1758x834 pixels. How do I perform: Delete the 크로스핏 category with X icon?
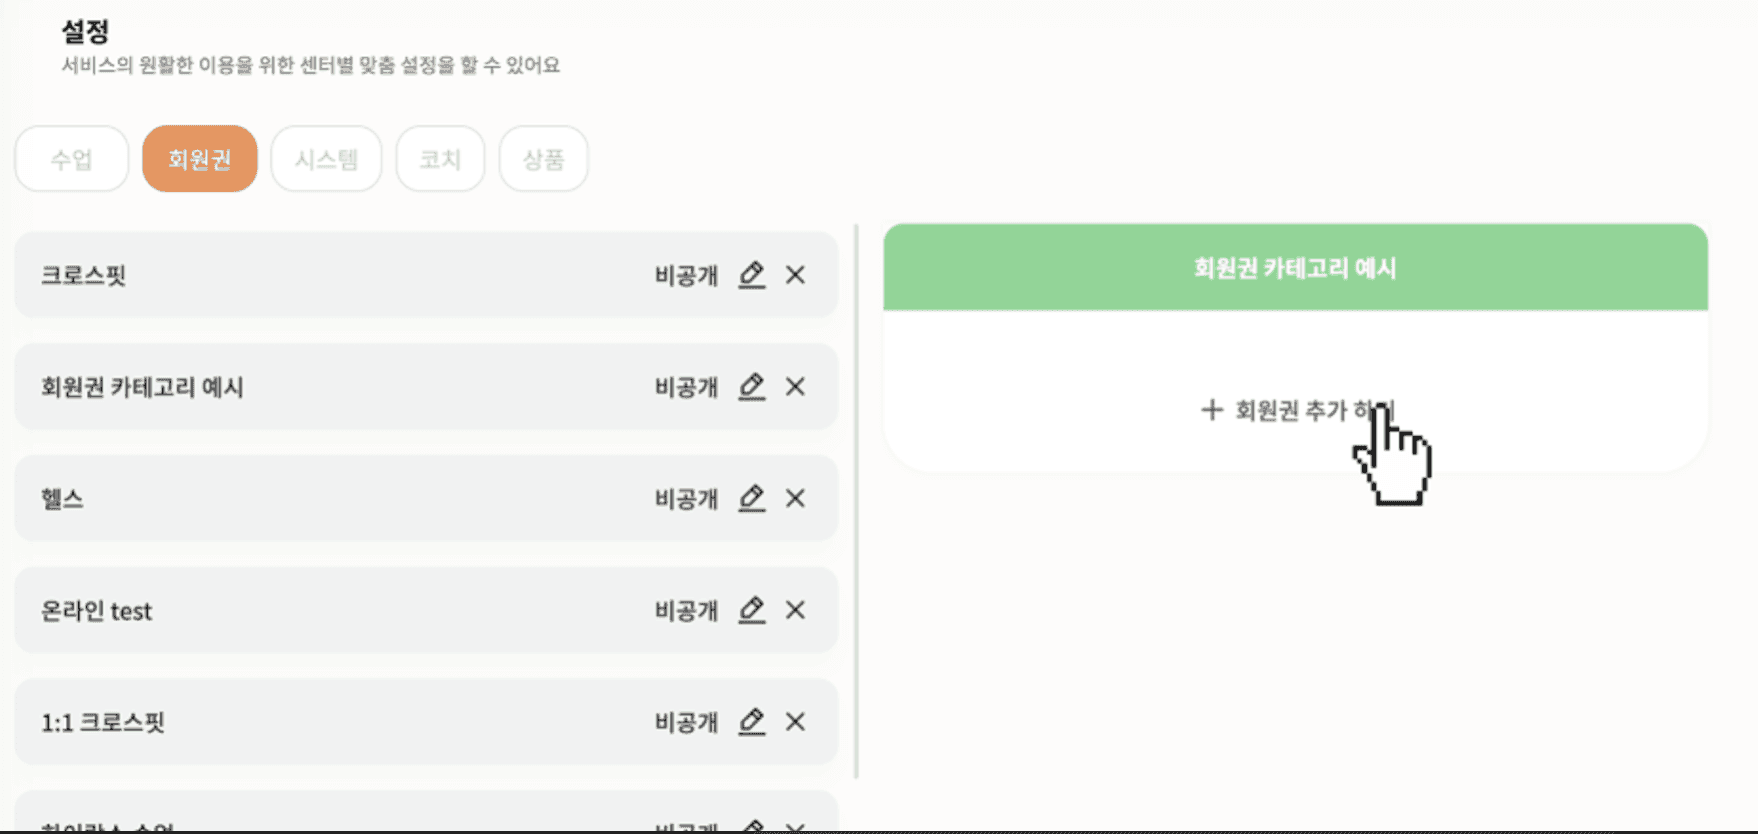(x=795, y=275)
